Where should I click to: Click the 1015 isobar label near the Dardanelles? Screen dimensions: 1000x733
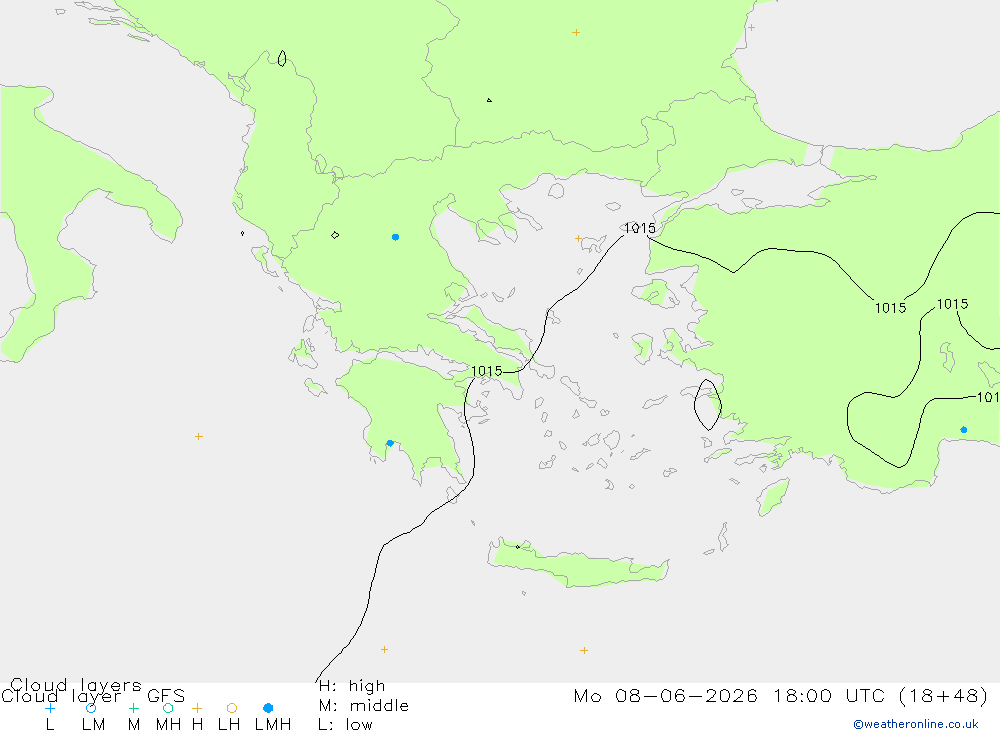[639, 228]
